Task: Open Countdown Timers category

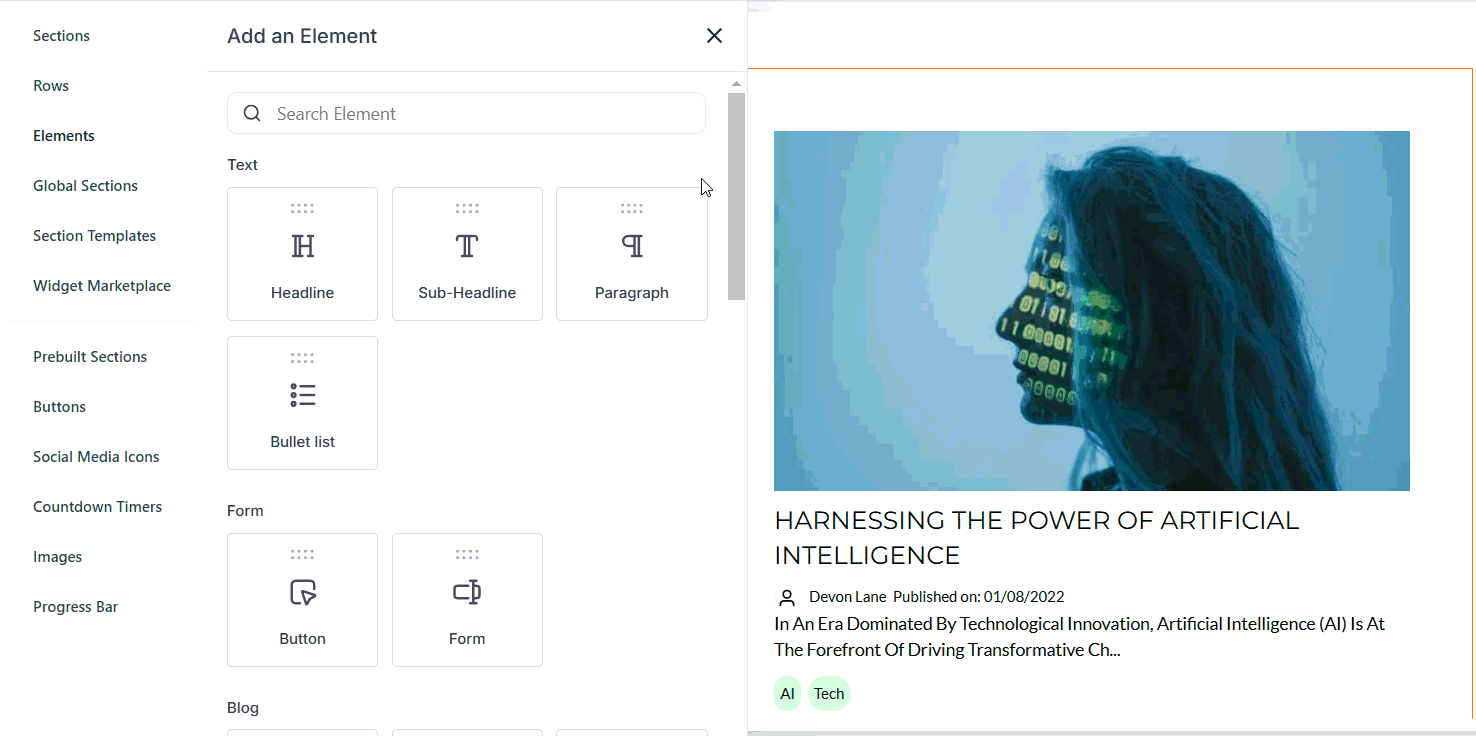Action: (x=97, y=507)
